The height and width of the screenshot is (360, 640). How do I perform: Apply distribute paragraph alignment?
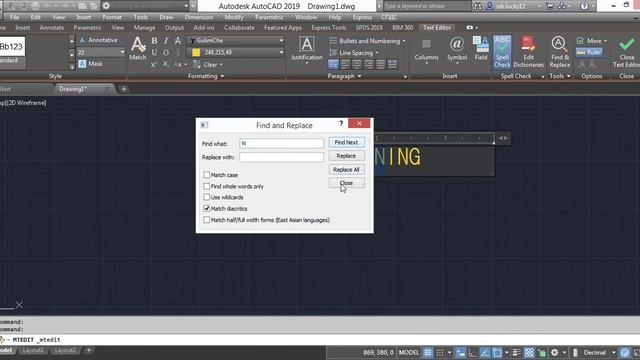(392, 64)
